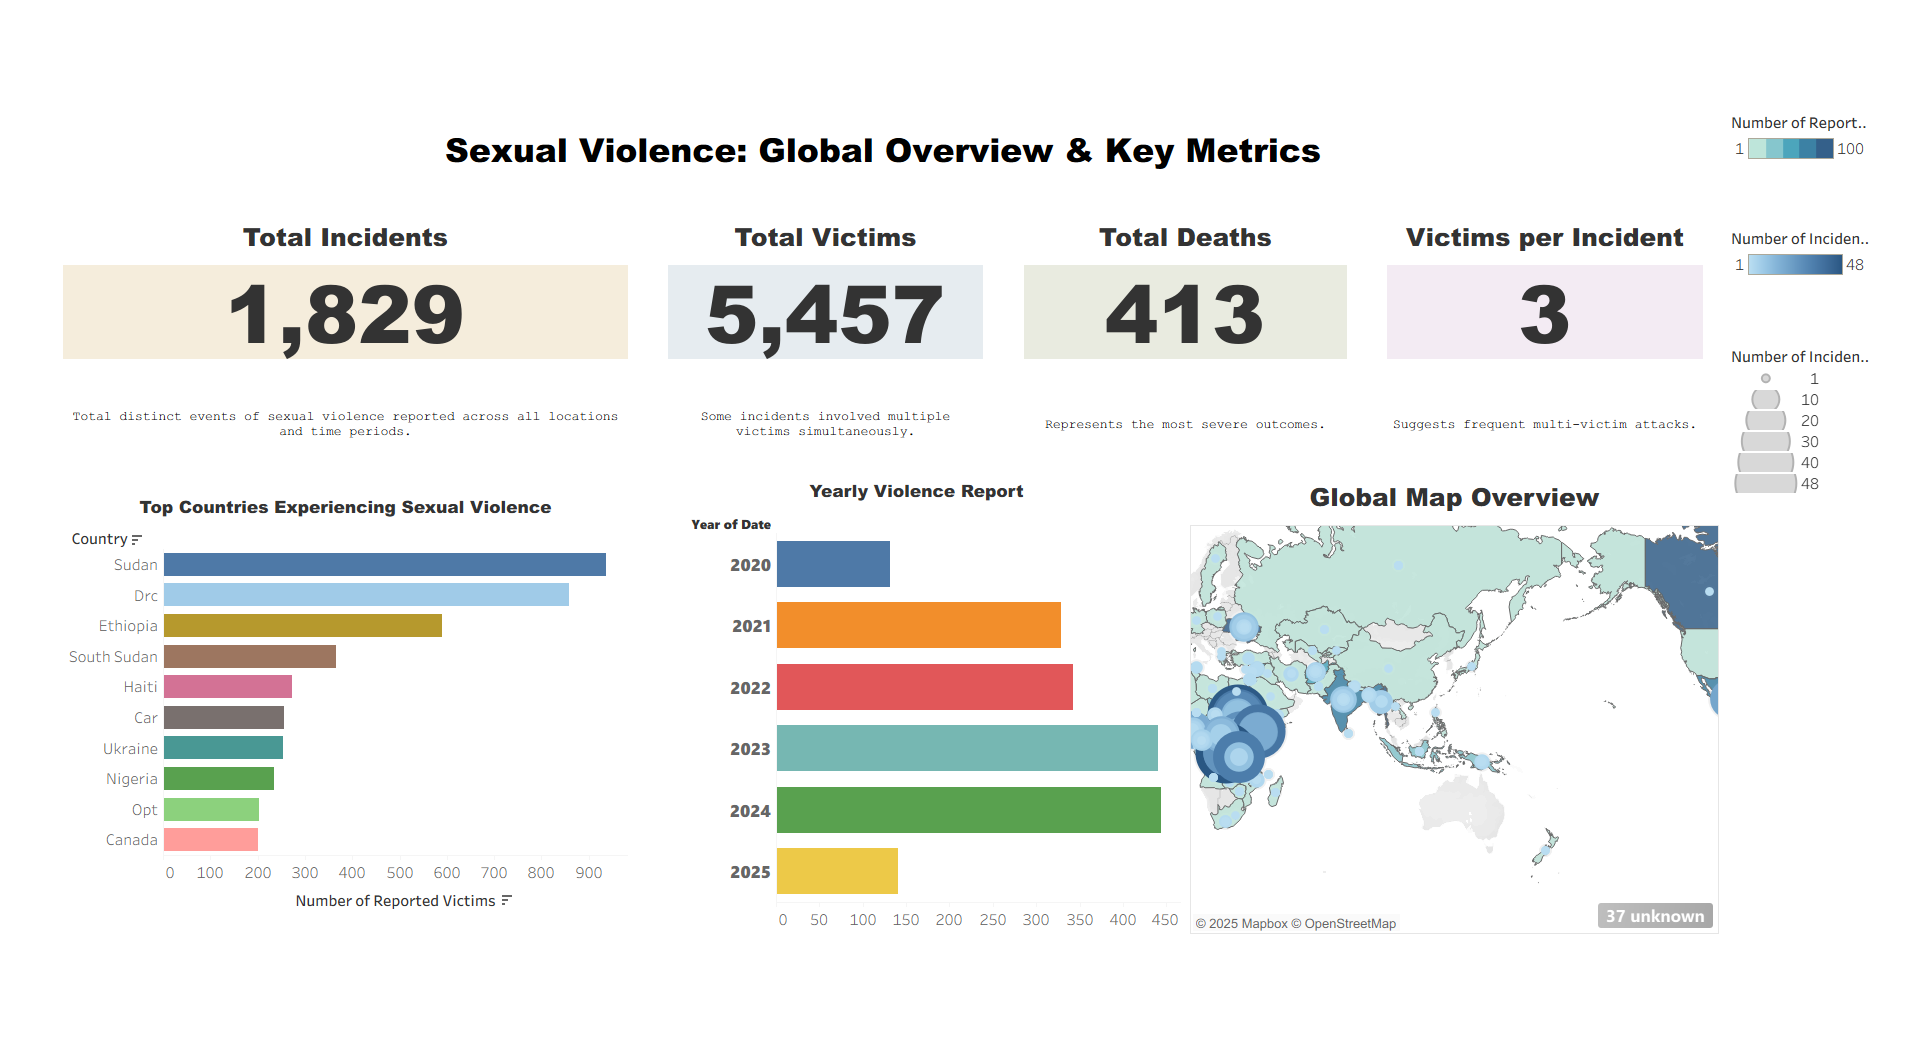Viewport: 1910px width, 1039px height.
Task: Select the 2021 orange yearly bar
Action: (x=919, y=625)
